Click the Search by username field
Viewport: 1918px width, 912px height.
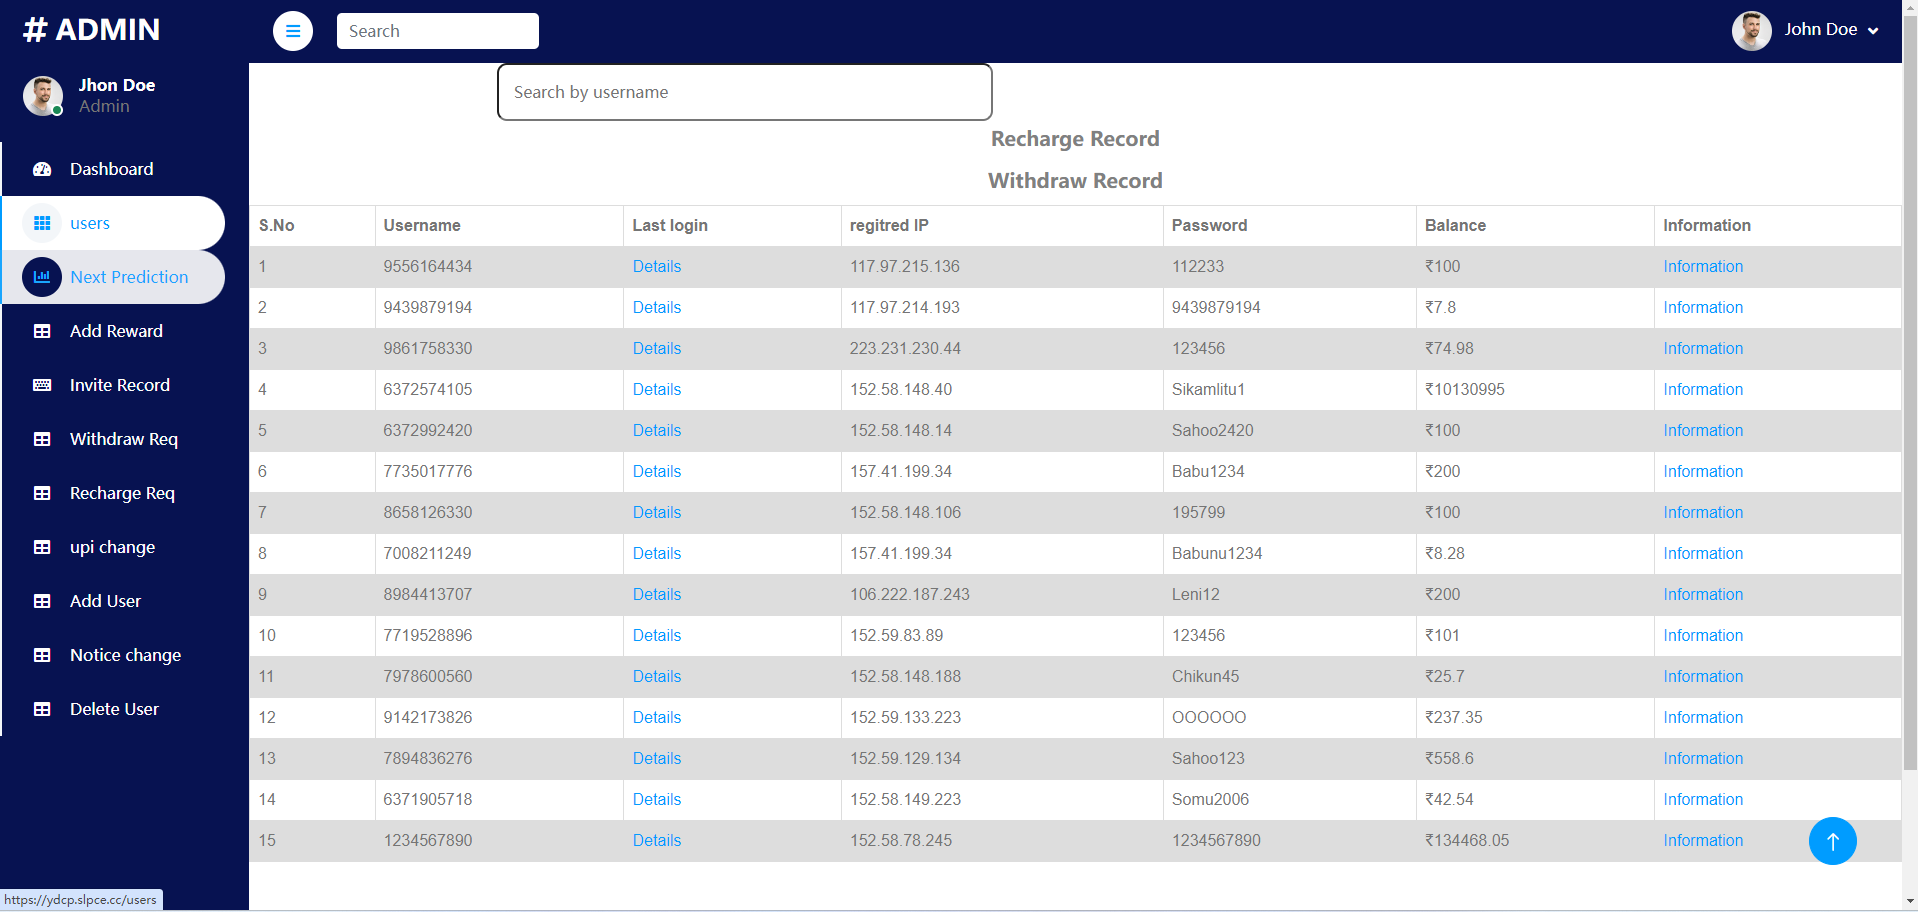click(745, 92)
